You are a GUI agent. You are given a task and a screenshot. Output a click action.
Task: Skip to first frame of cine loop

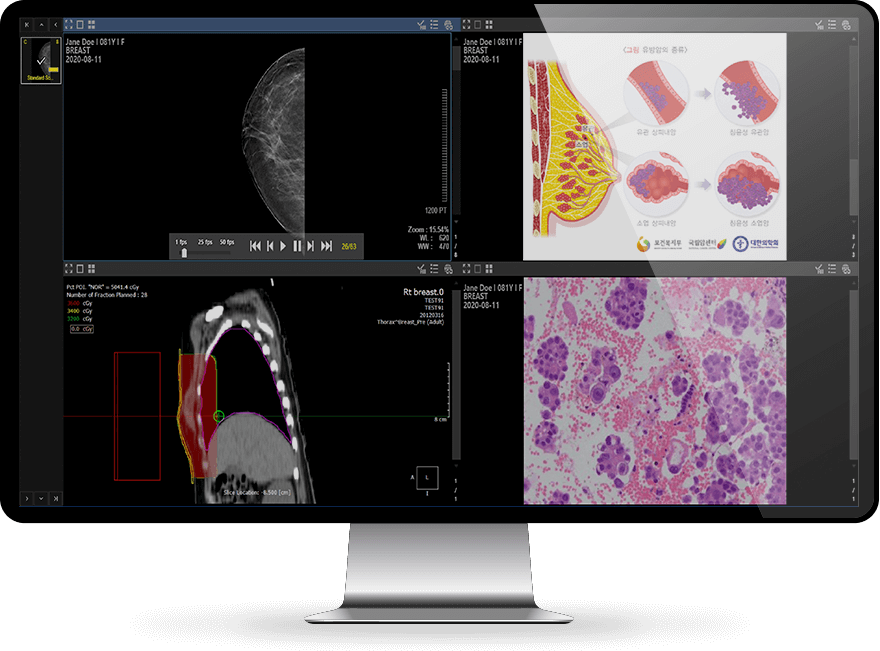tap(255, 246)
